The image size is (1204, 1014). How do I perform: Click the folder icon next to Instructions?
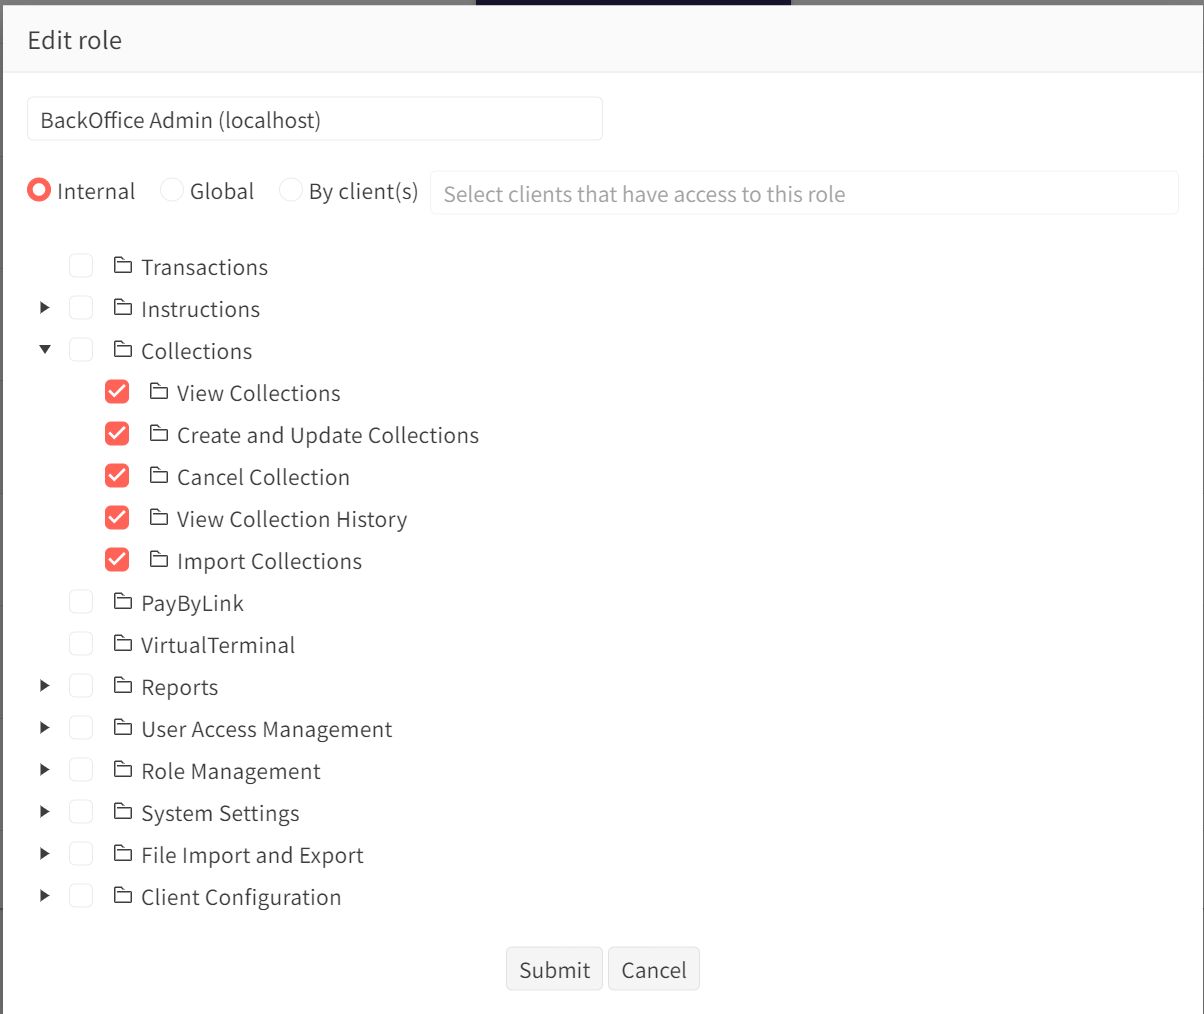[123, 308]
